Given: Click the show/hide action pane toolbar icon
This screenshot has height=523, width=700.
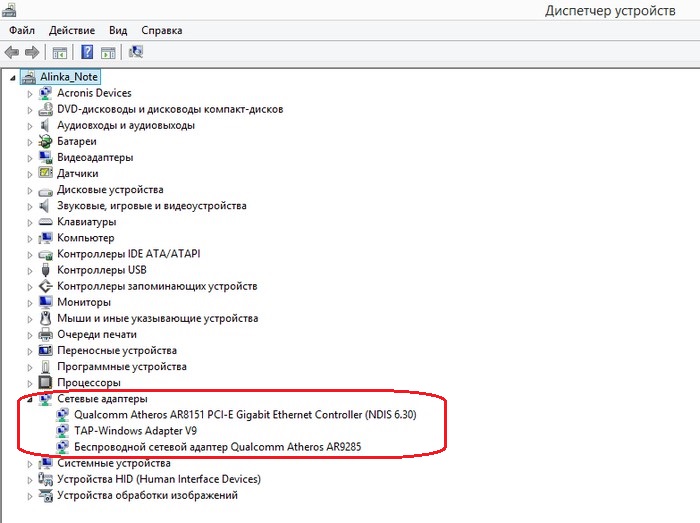Looking at the screenshot, I should point(108,53).
